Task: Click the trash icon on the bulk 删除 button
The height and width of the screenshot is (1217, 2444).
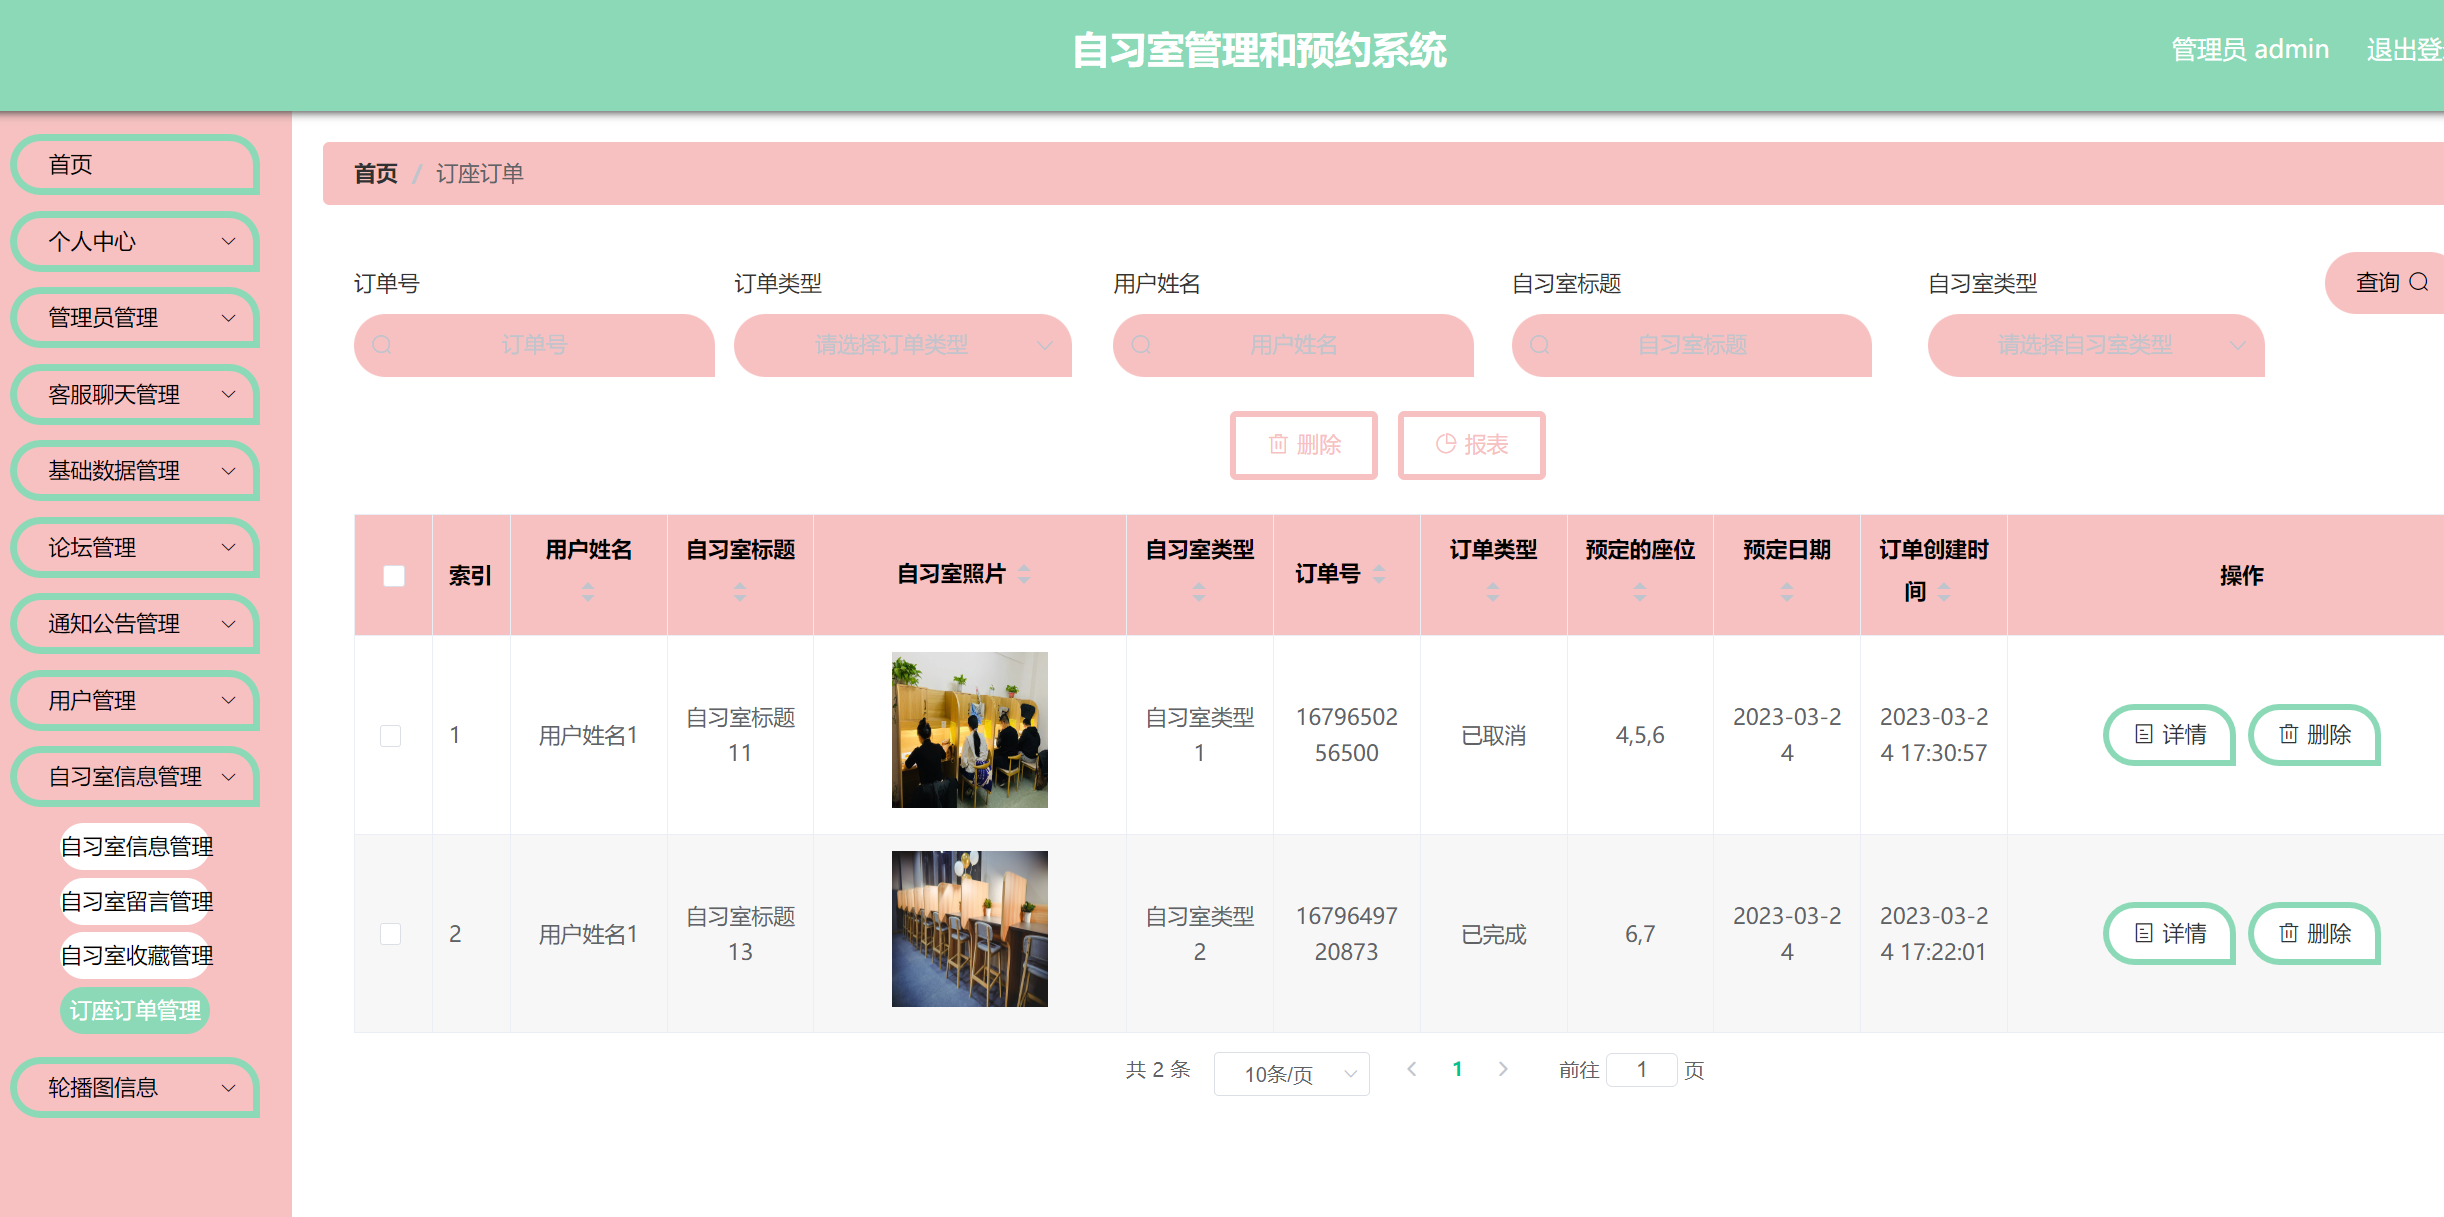Action: click(1277, 446)
